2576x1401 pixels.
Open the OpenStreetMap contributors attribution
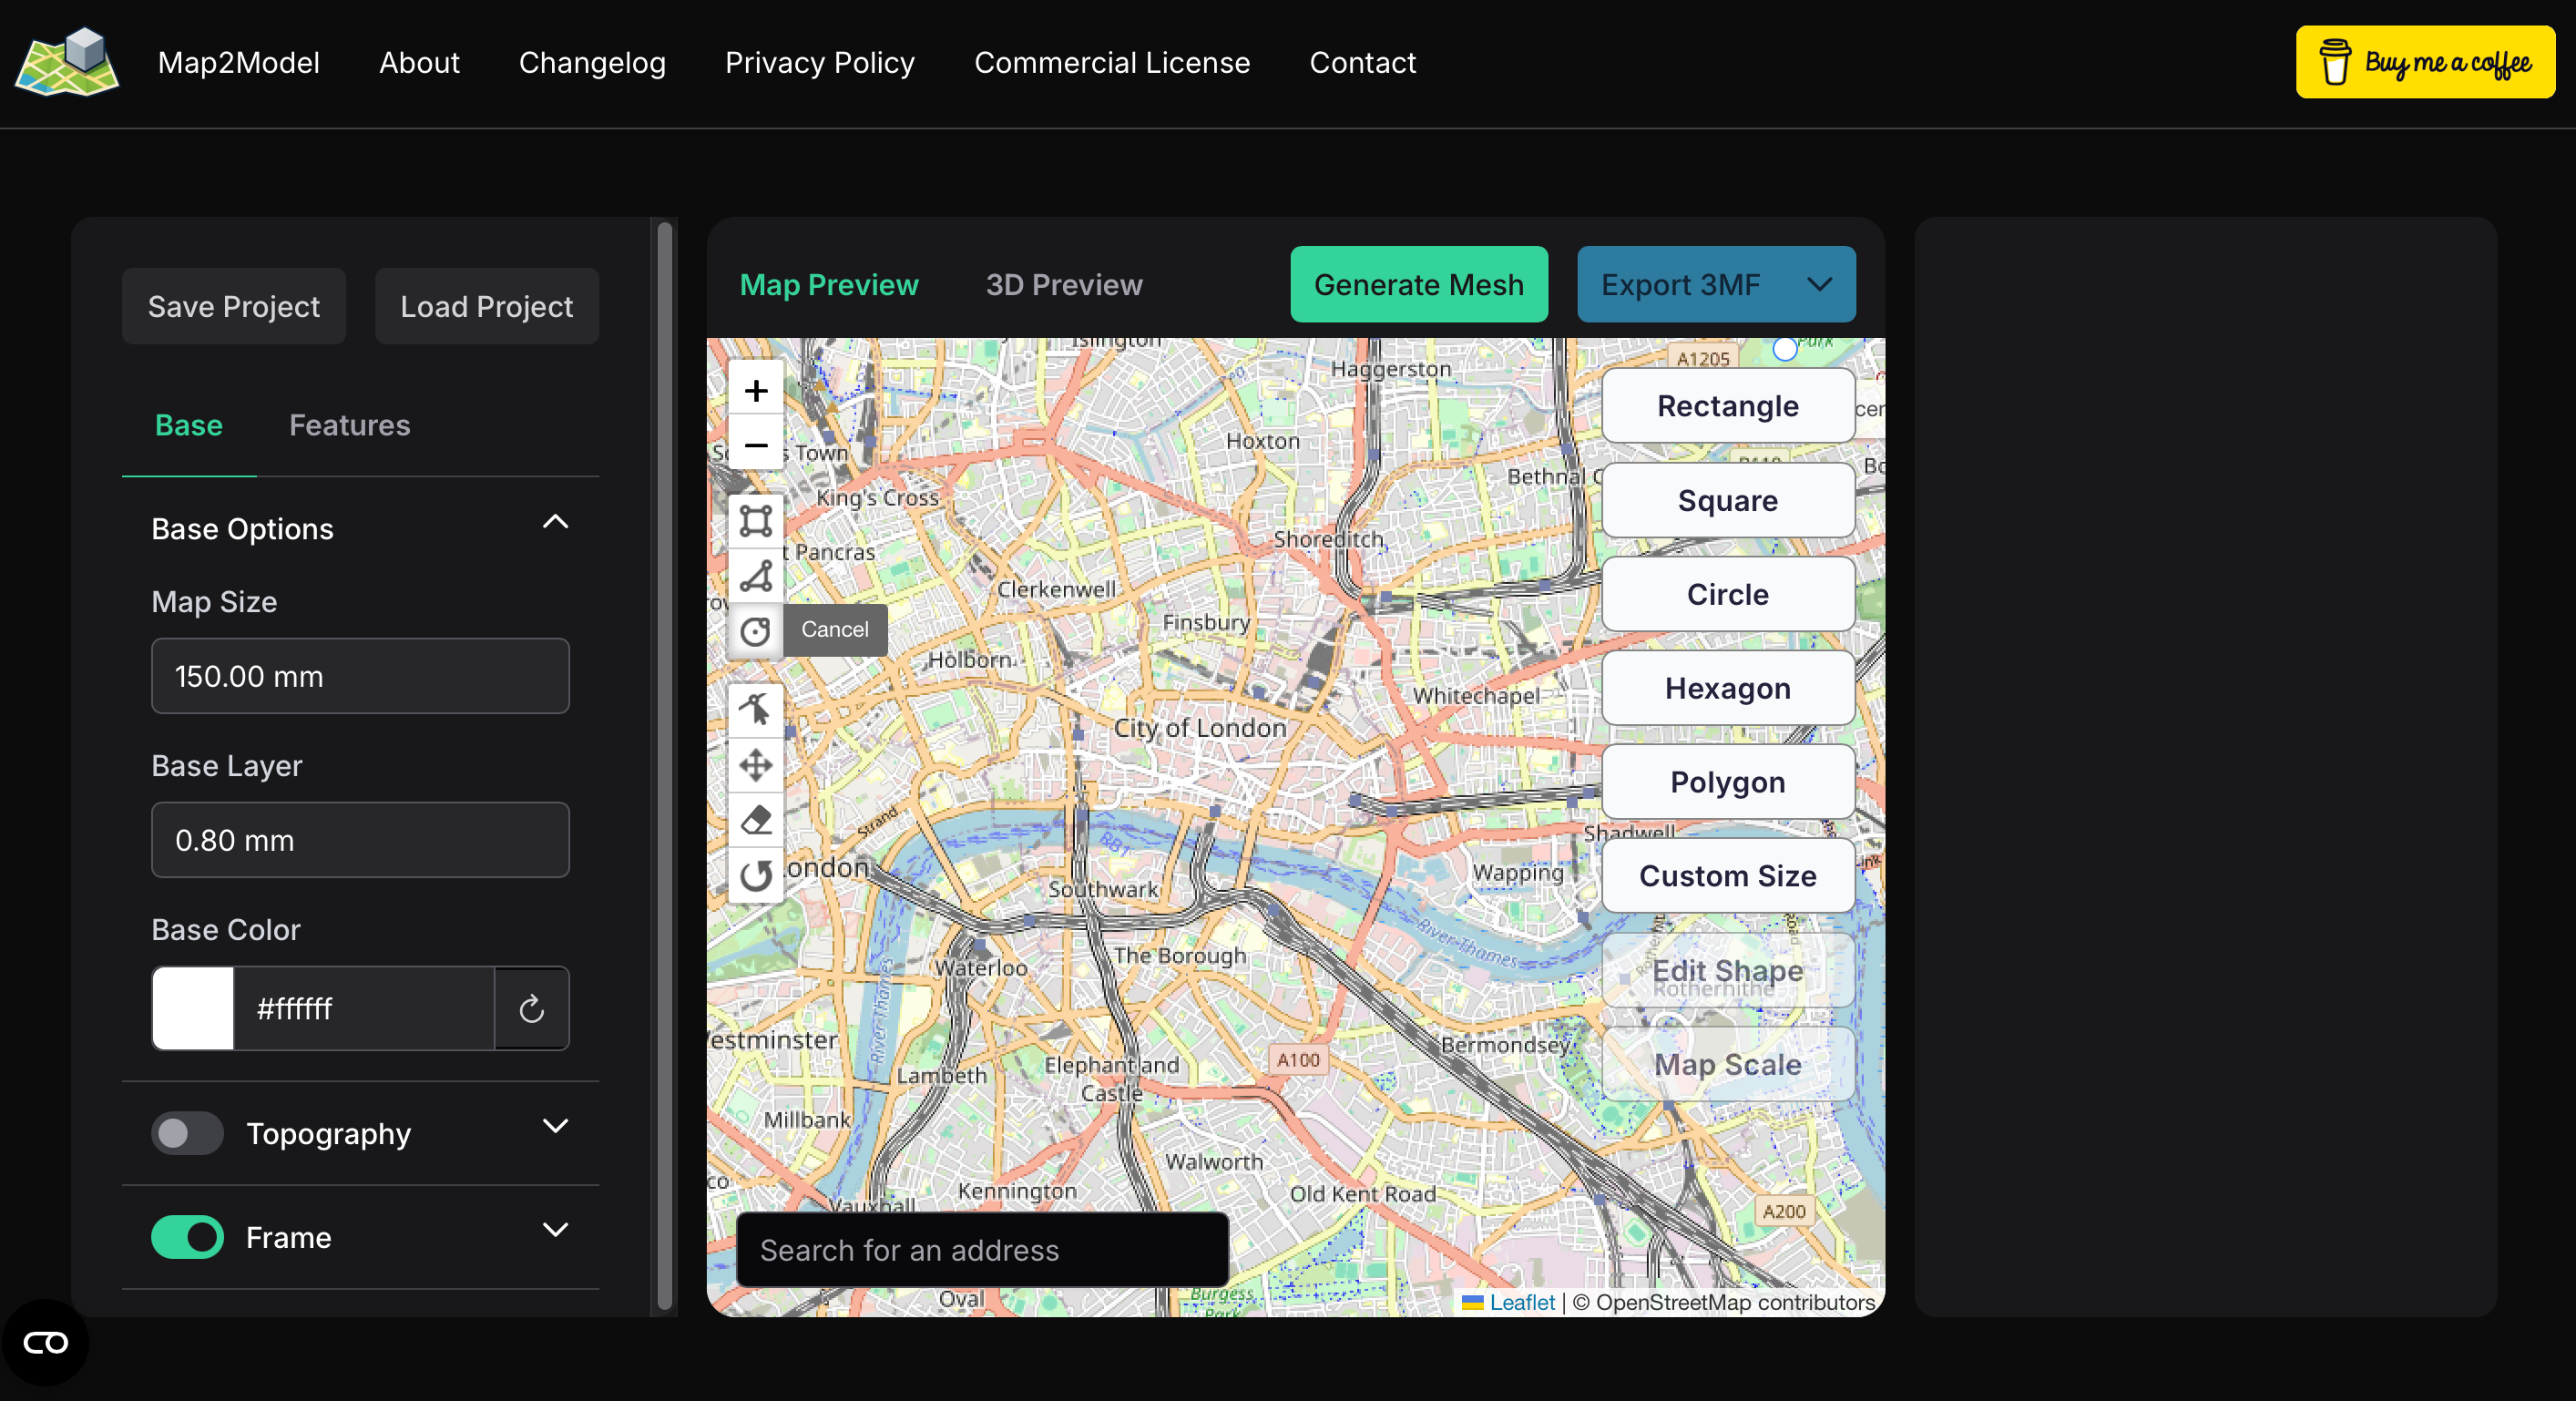[1724, 1302]
